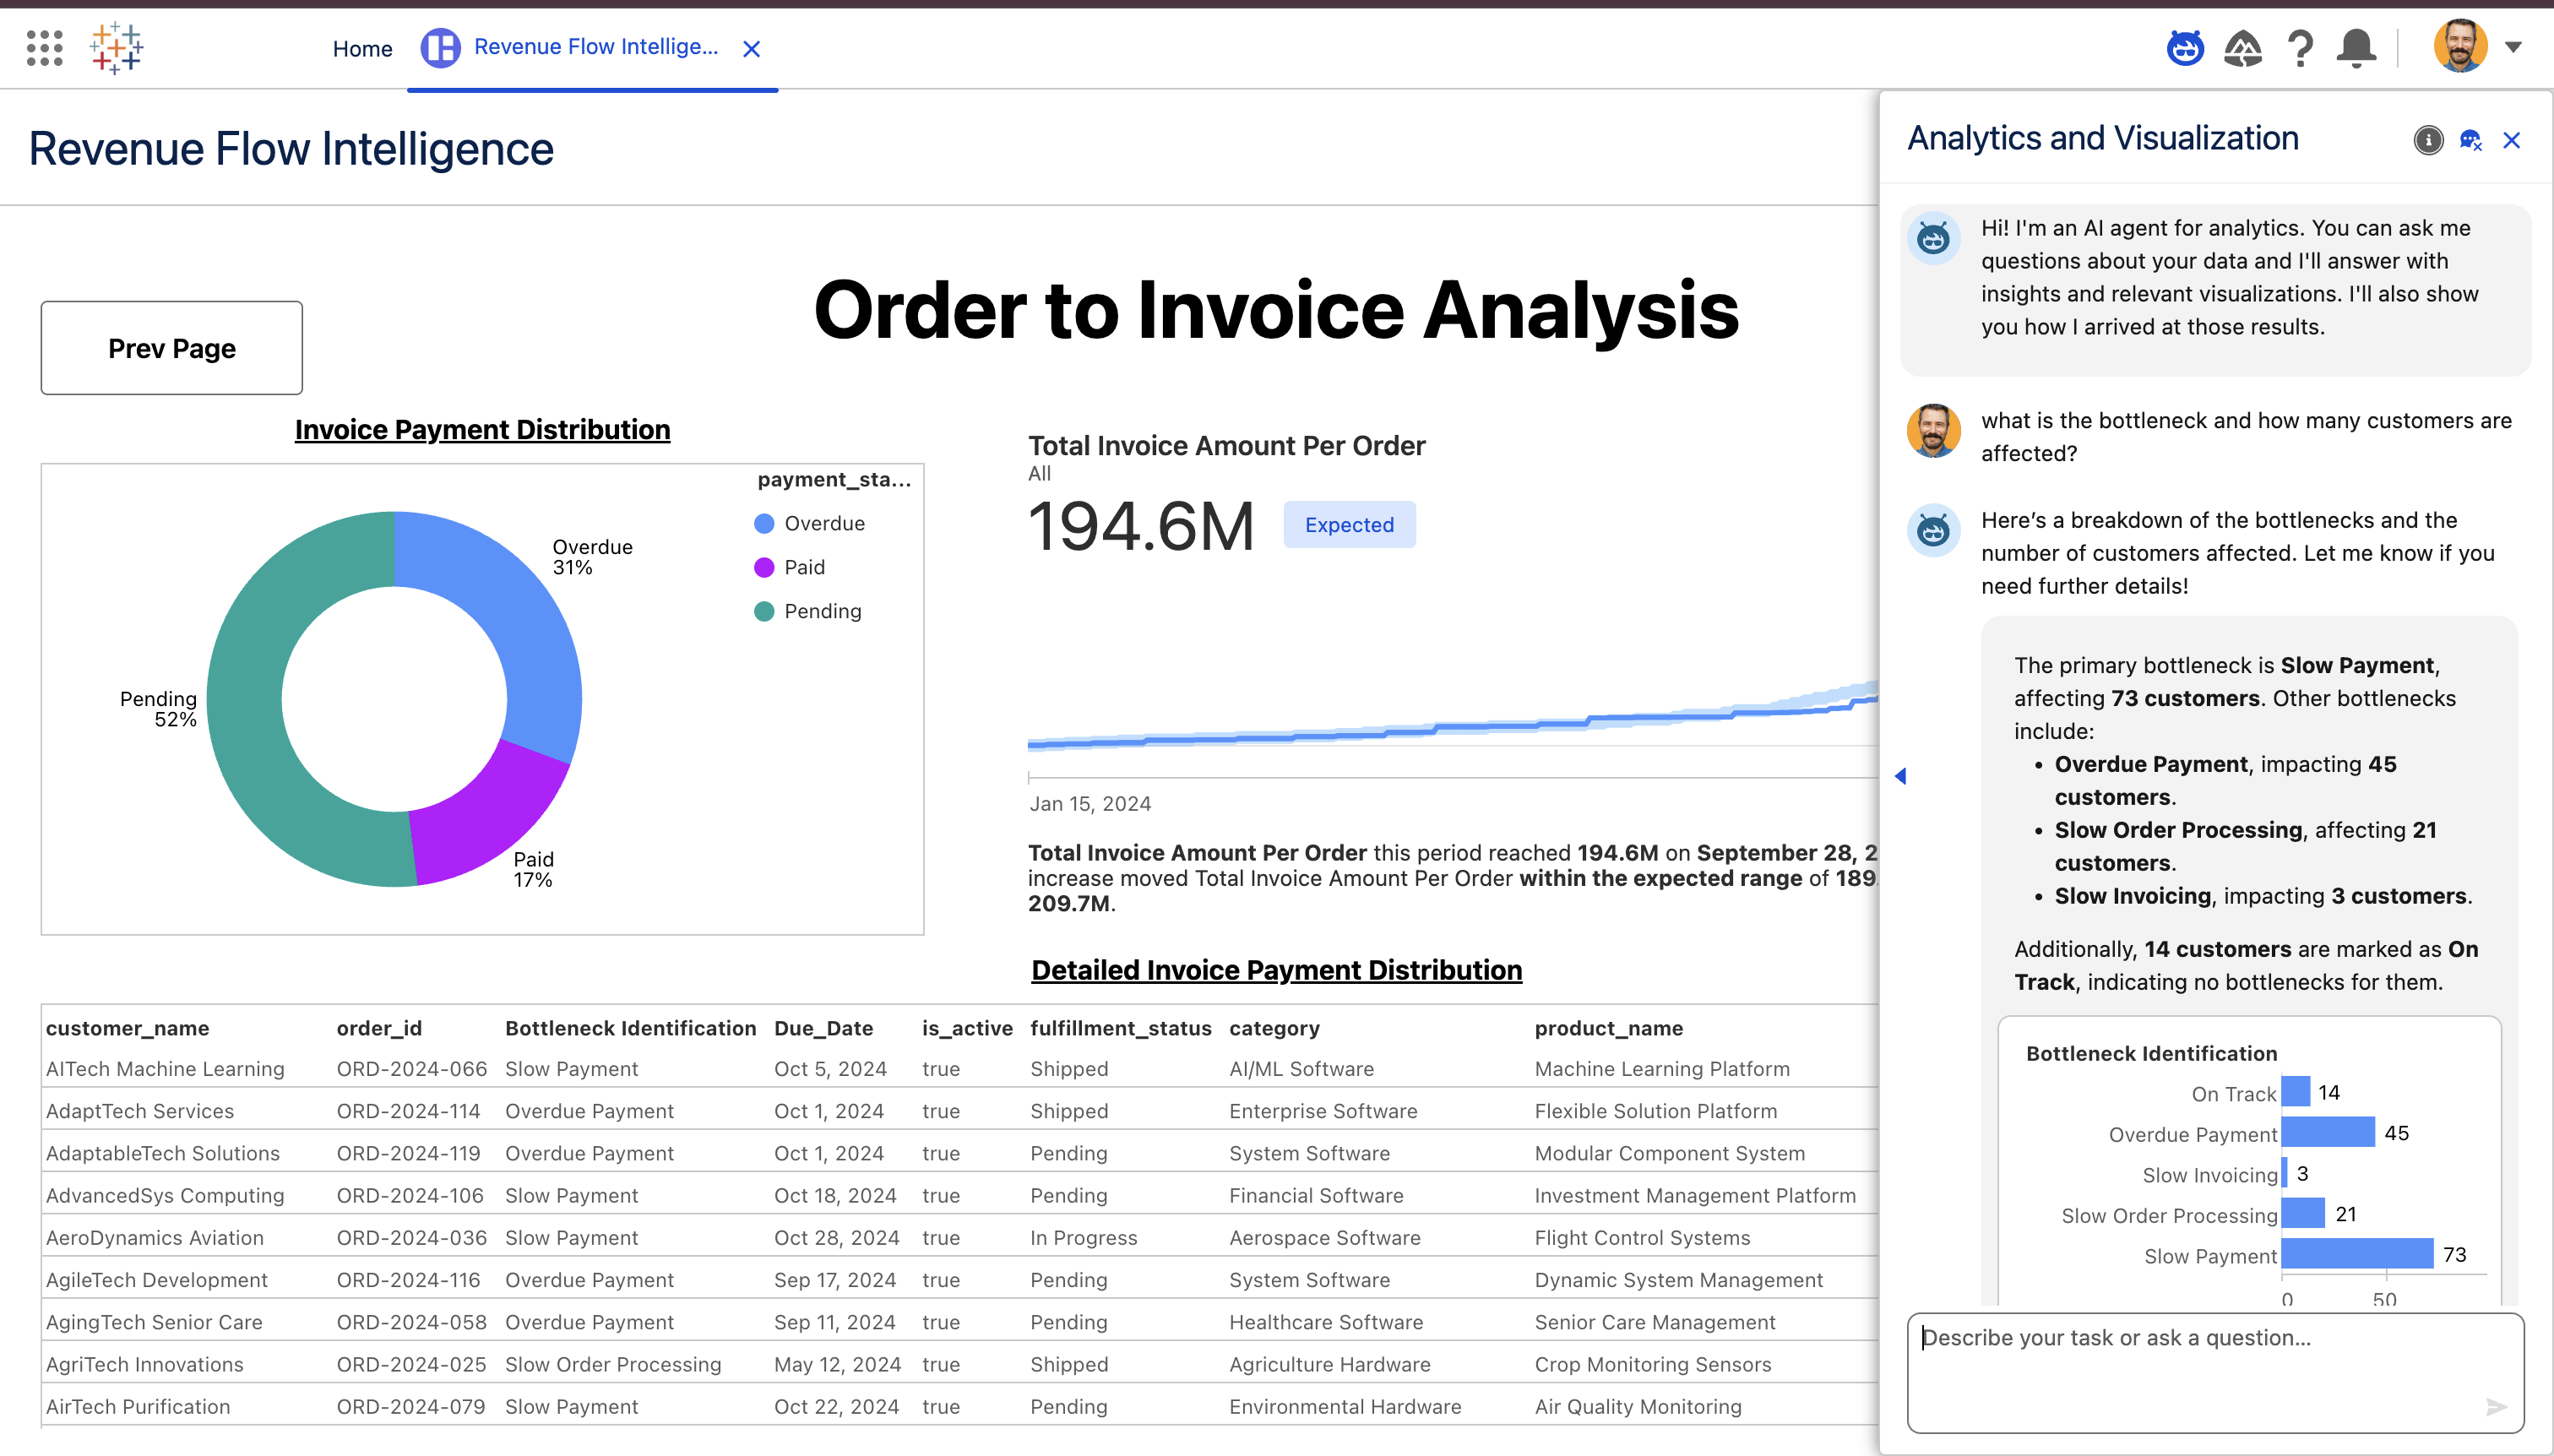Click the new conversation icon in Analytics panel
Viewport: 2554px width, 1456px height.
(2470, 140)
